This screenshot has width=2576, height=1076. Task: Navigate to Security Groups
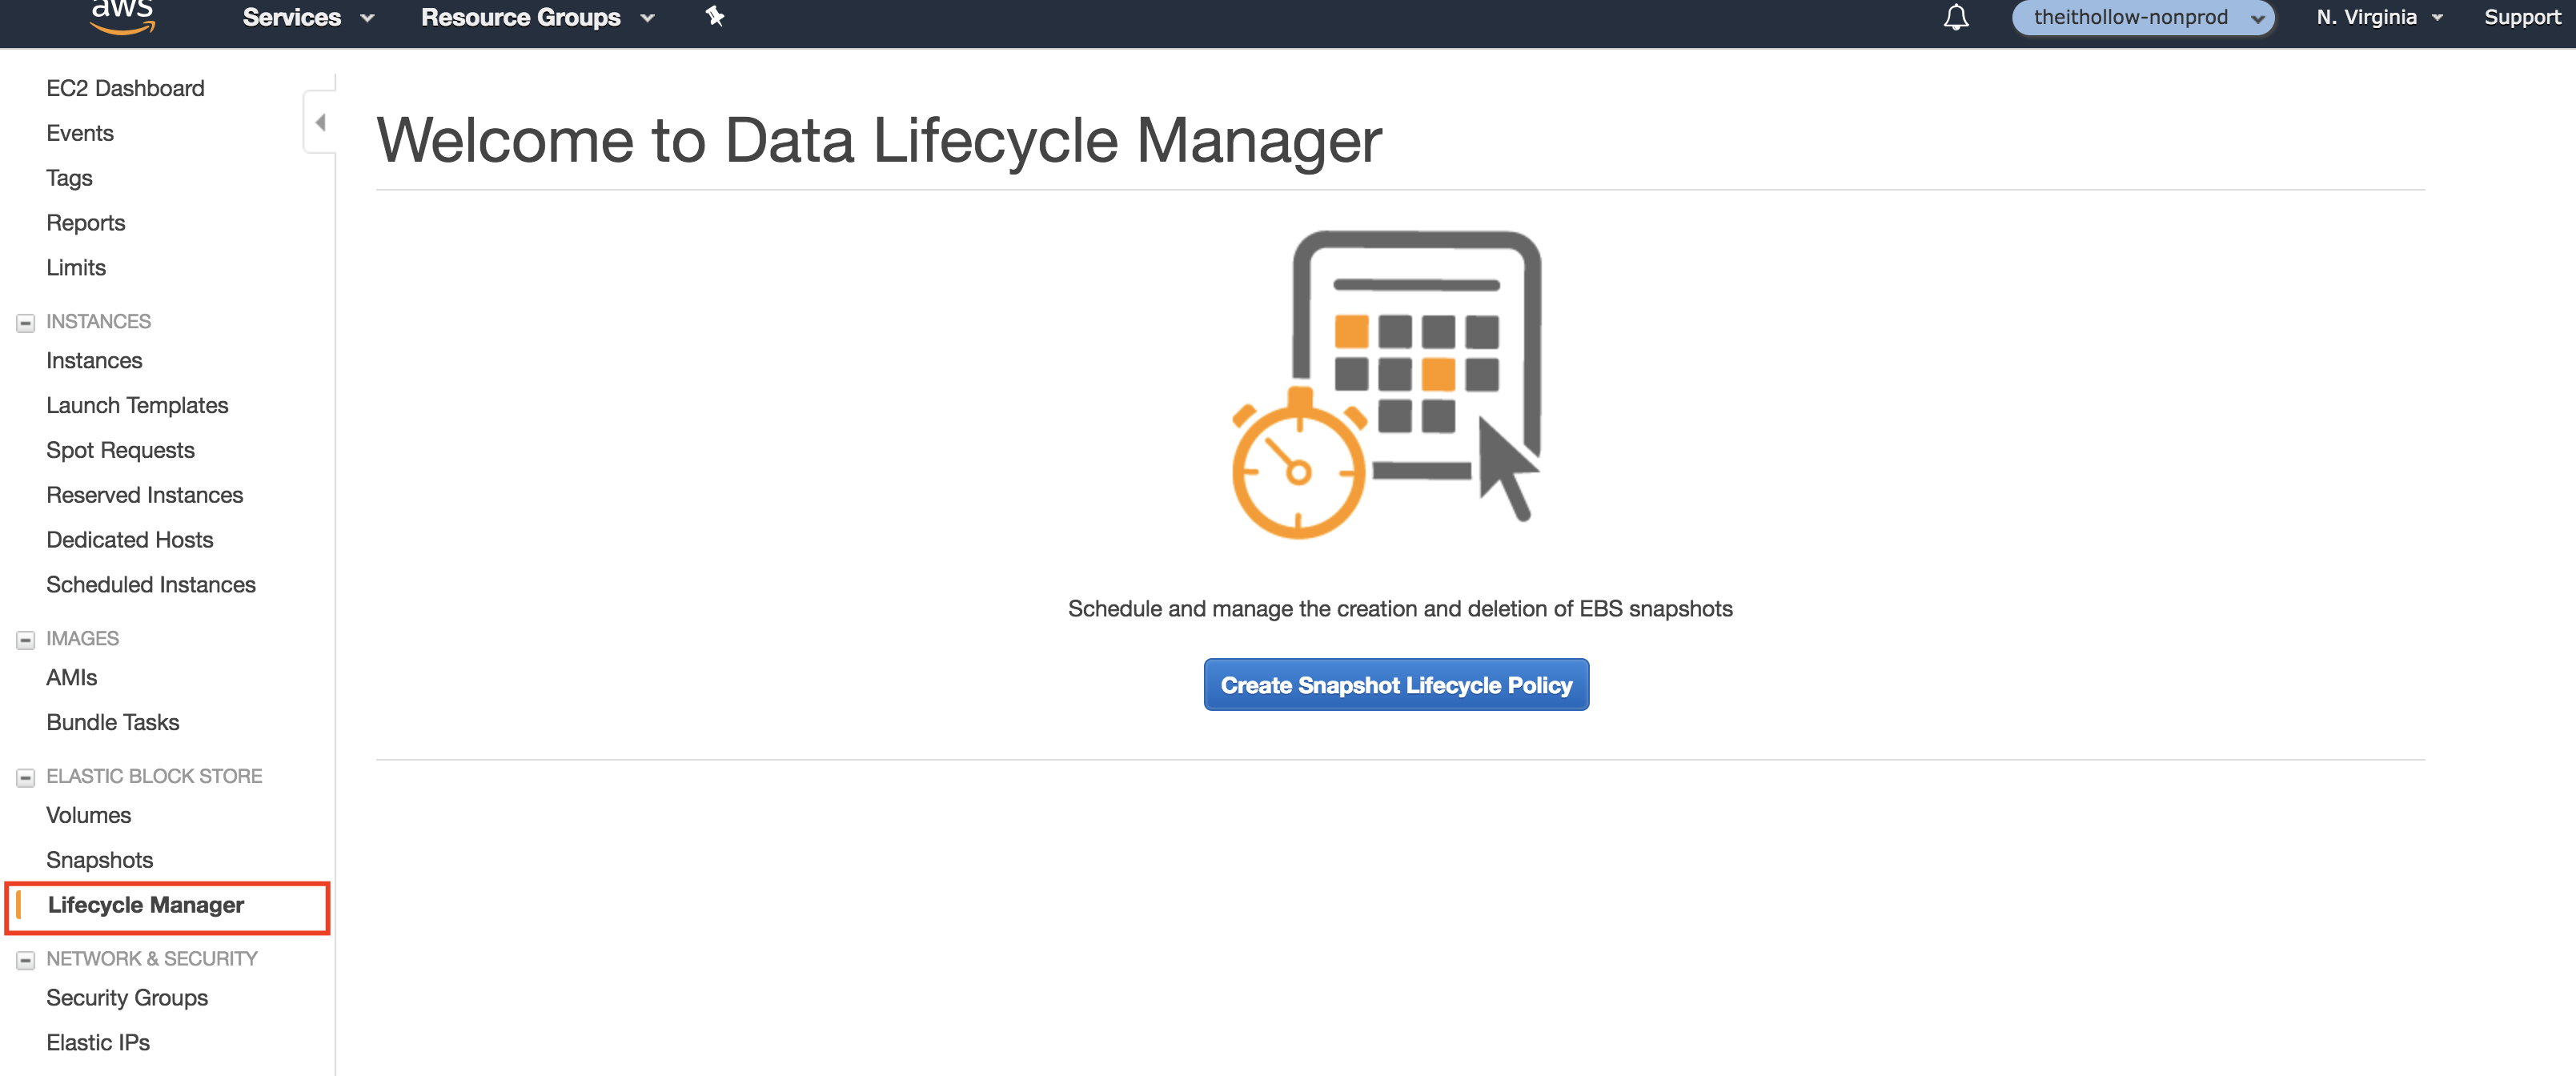[127, 998]
